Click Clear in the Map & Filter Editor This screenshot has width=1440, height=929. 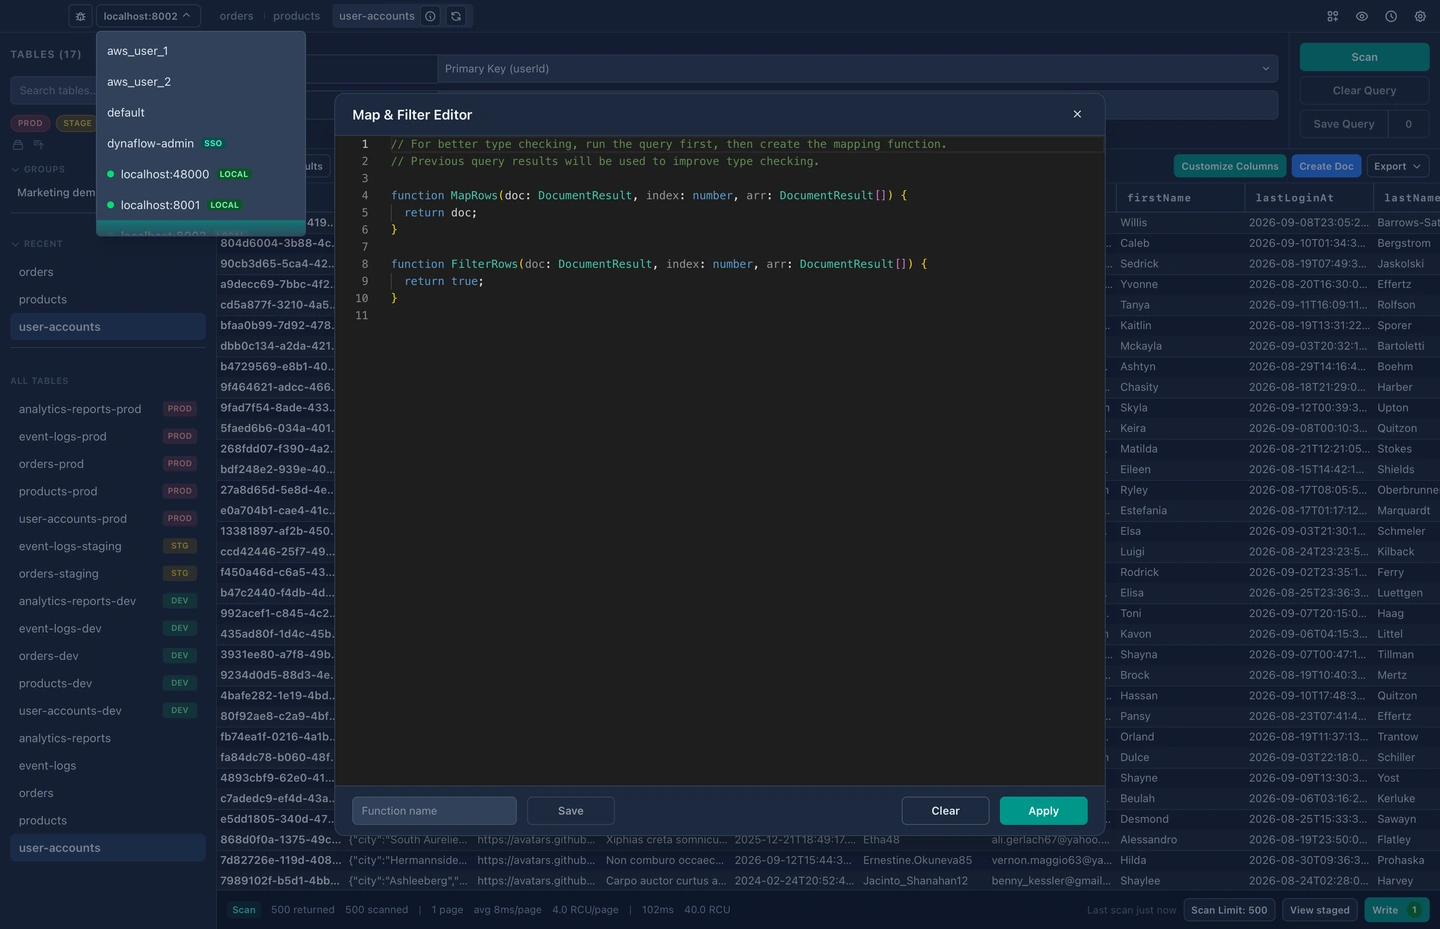pyautogui.click(x=945, y=811)
